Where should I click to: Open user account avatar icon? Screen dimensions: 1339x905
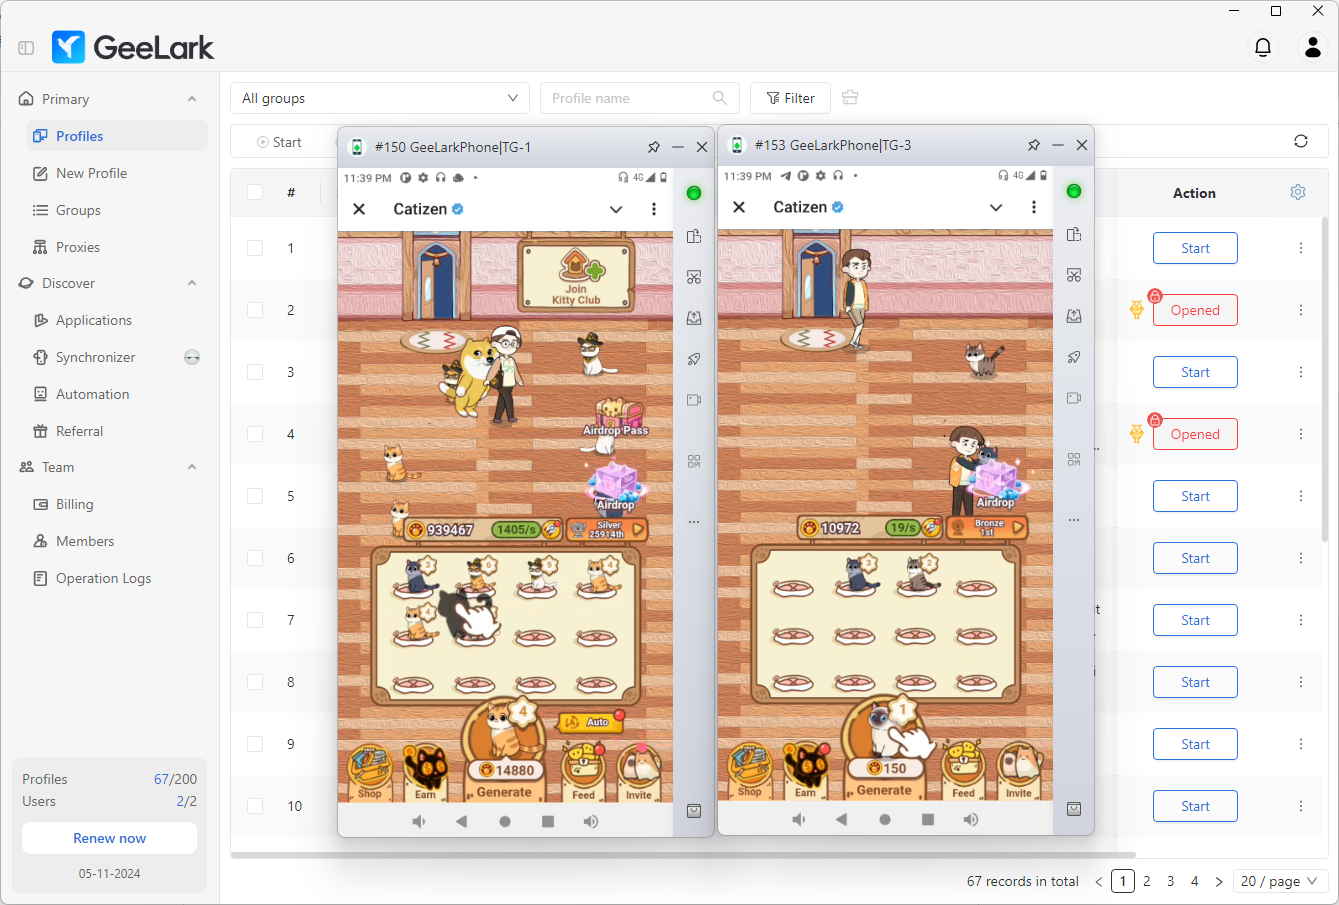pyautogui.click(x=1312, y=47)
